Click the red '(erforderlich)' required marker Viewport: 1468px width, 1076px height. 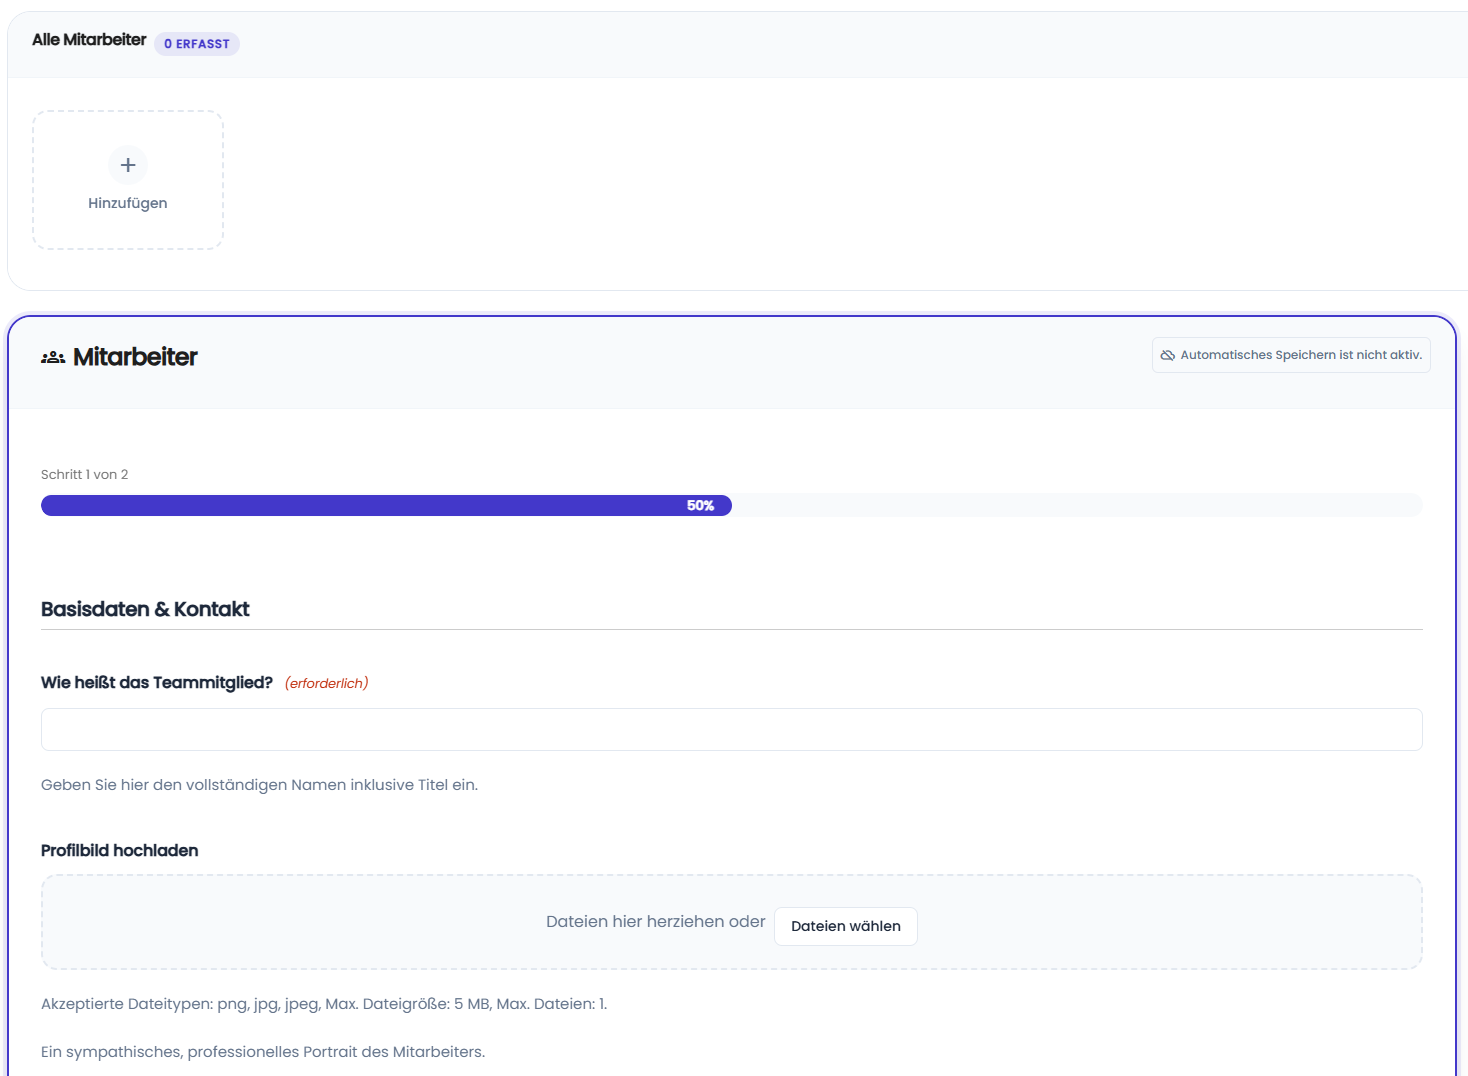pyautogui.click(x=326, y=683)
